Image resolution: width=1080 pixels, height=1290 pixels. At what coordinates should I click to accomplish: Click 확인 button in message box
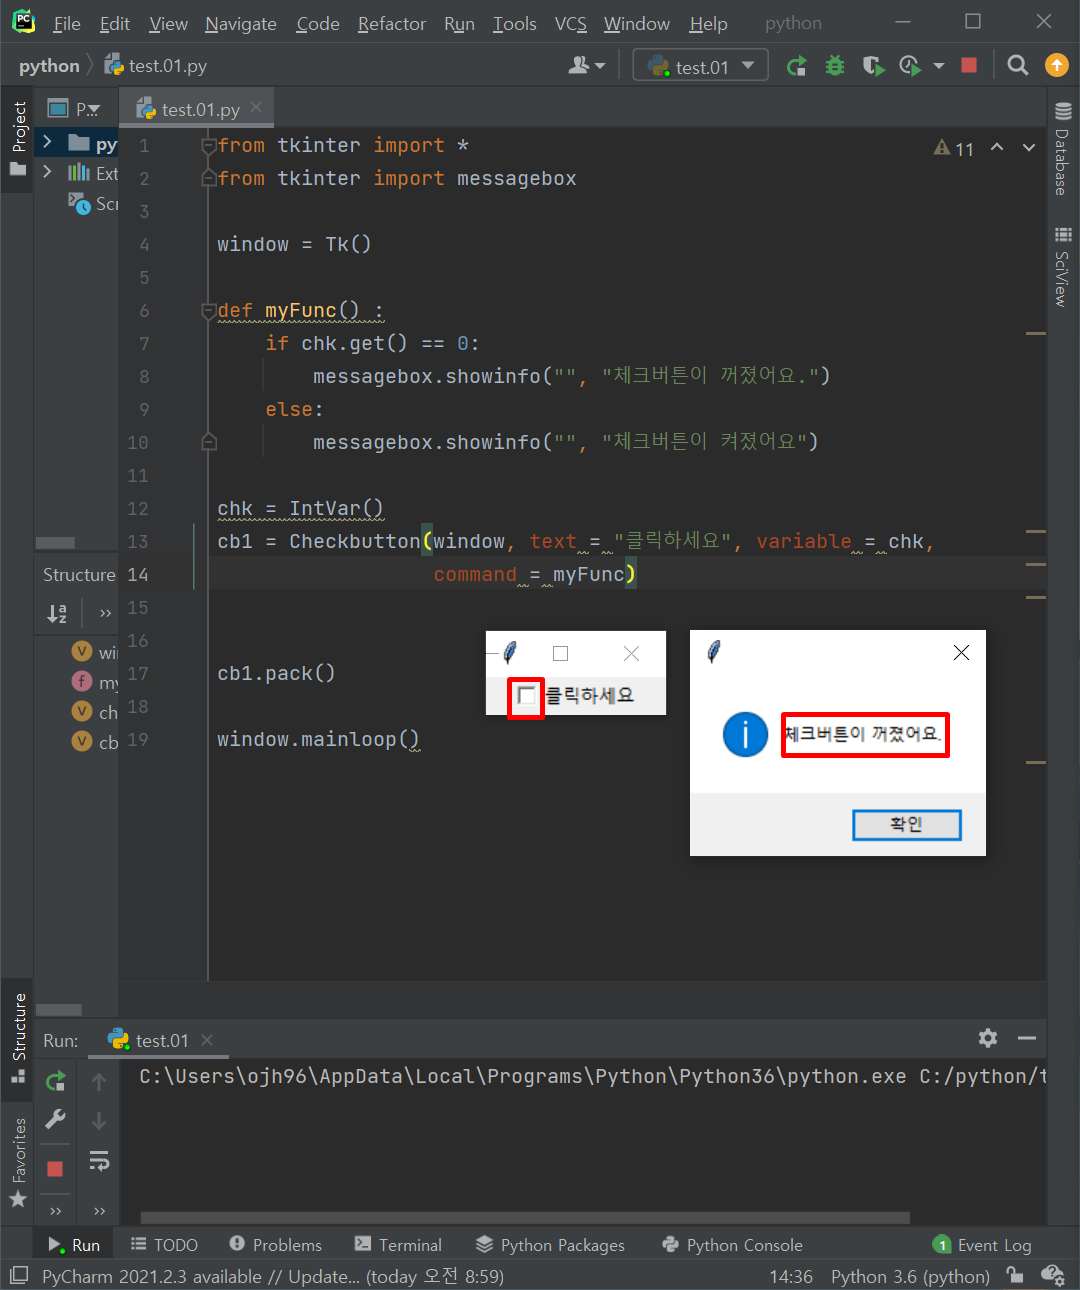(906, 825)
